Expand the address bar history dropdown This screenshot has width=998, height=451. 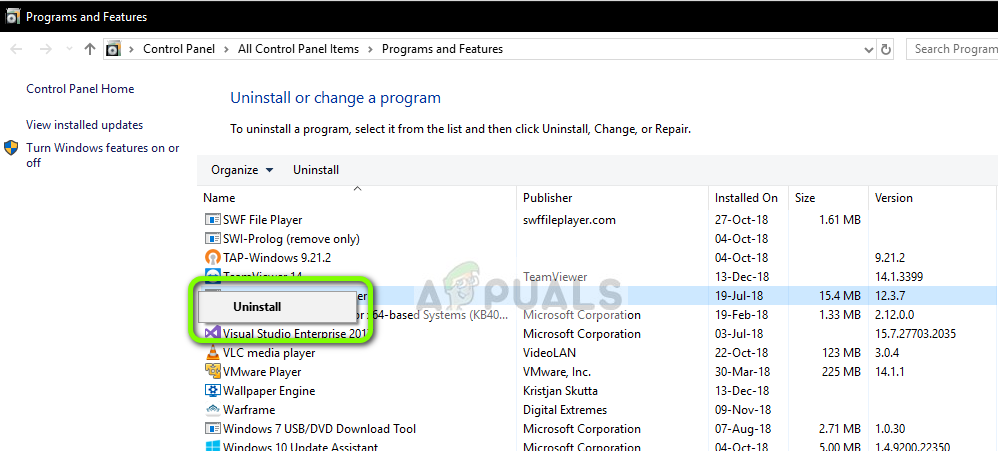[869, 50]
